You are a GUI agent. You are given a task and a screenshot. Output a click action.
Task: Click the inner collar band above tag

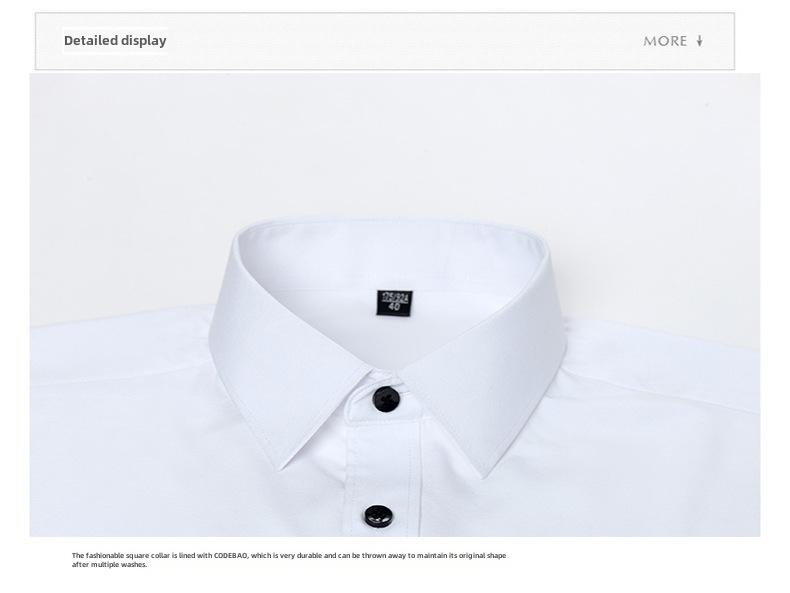393,259
